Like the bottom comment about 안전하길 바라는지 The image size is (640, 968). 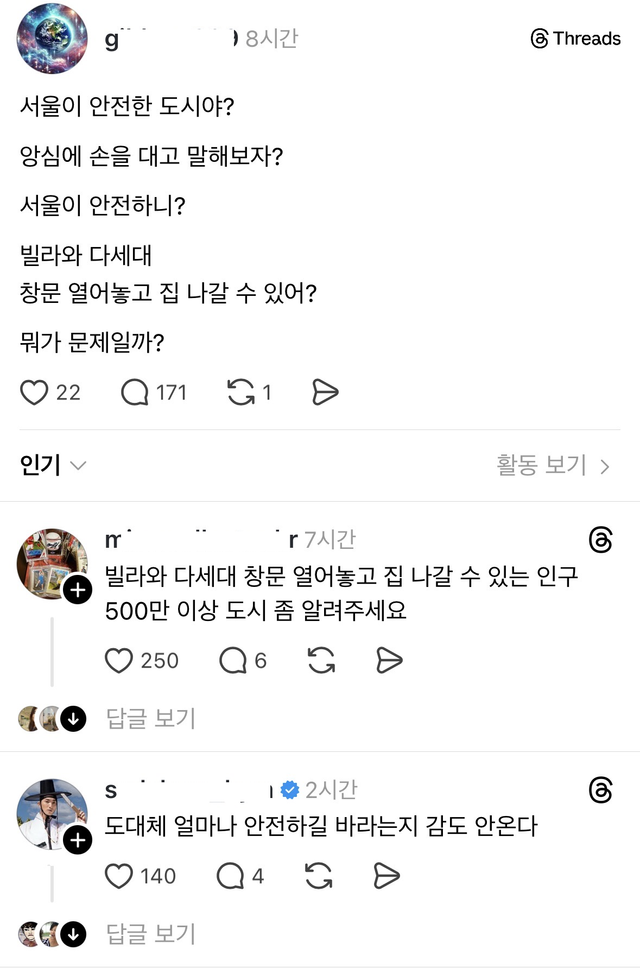(x=120, y=876)
